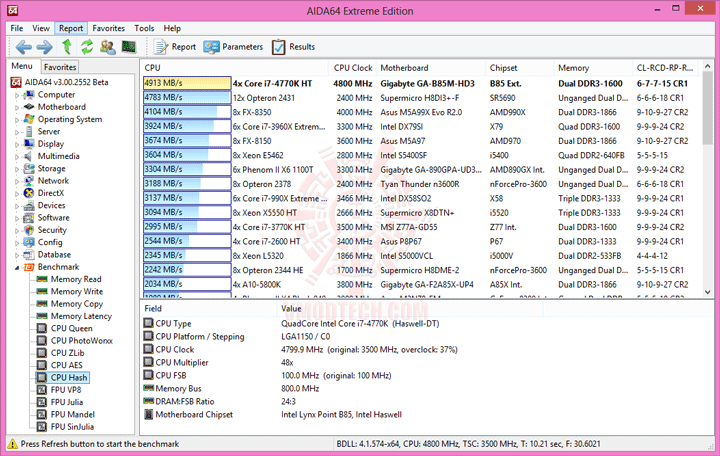Expand the Motherboard tree node

click(17, 107)
